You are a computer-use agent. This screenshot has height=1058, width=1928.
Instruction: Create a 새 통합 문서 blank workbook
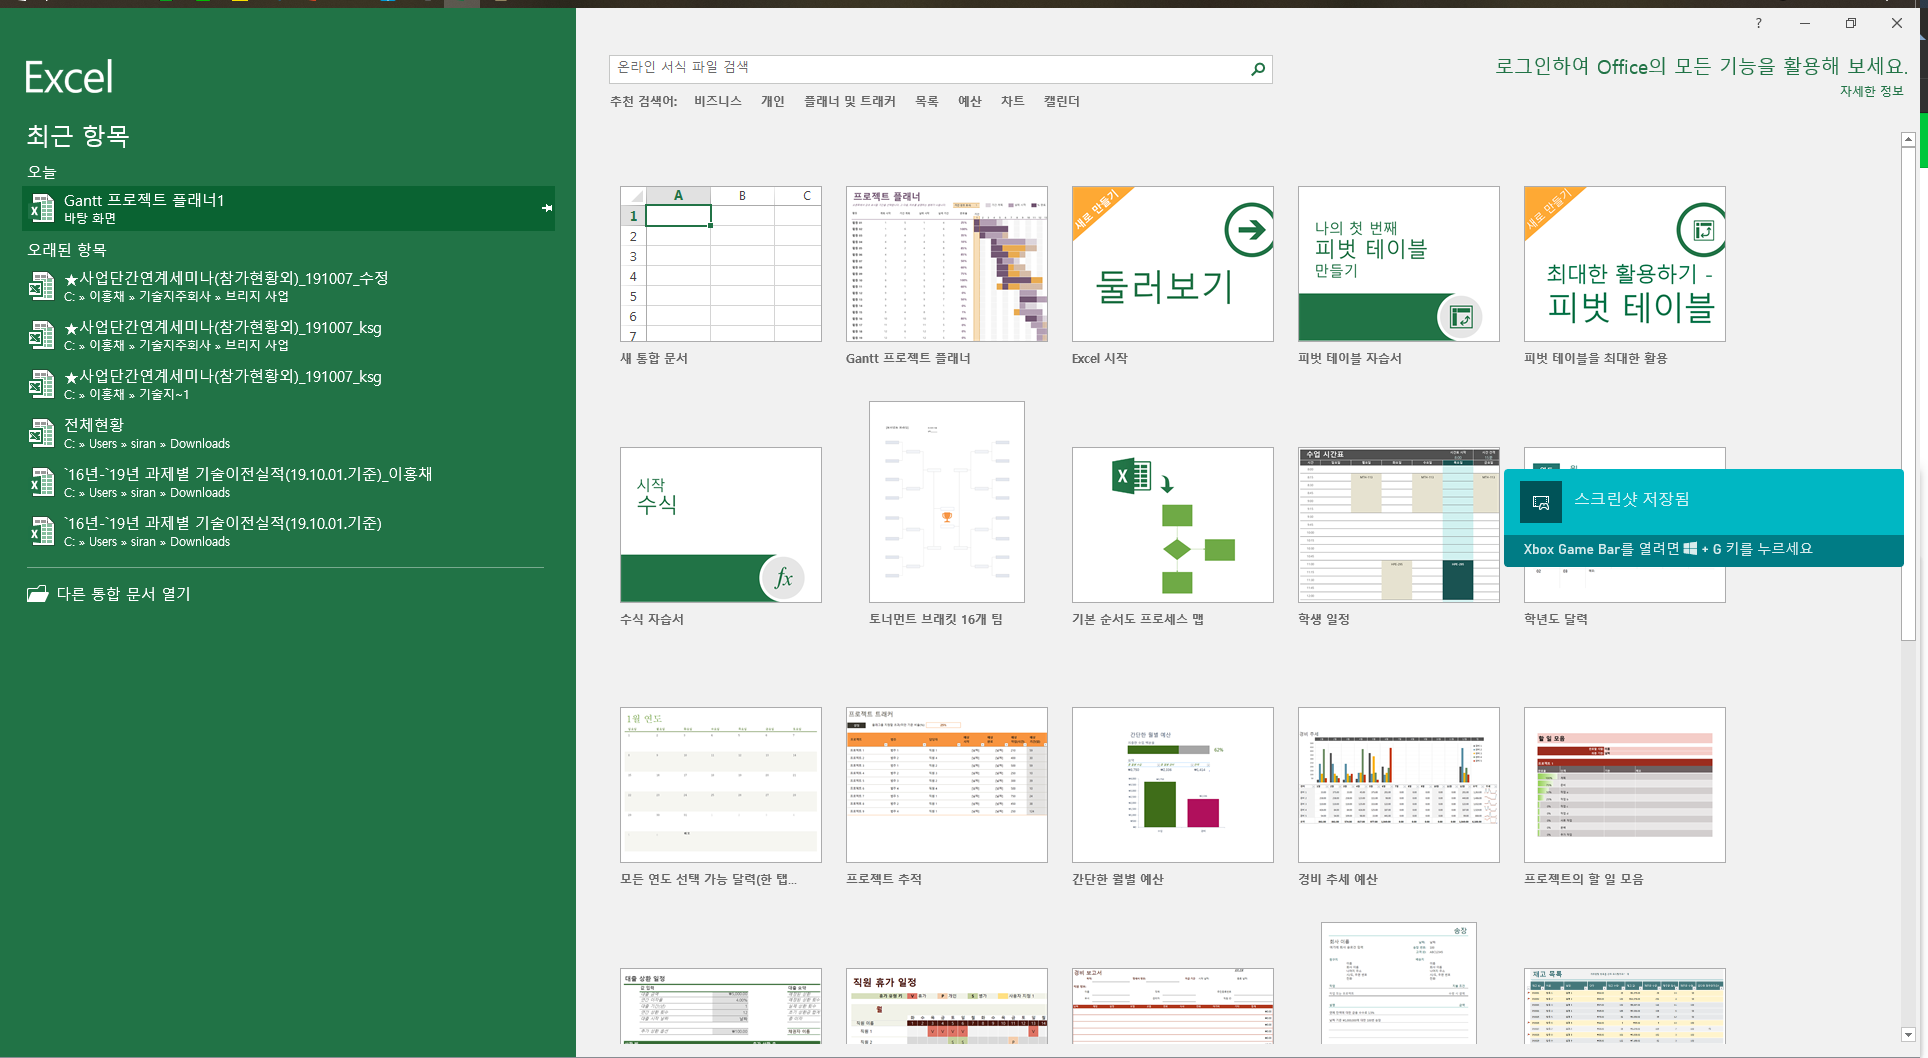click(721, 264)
